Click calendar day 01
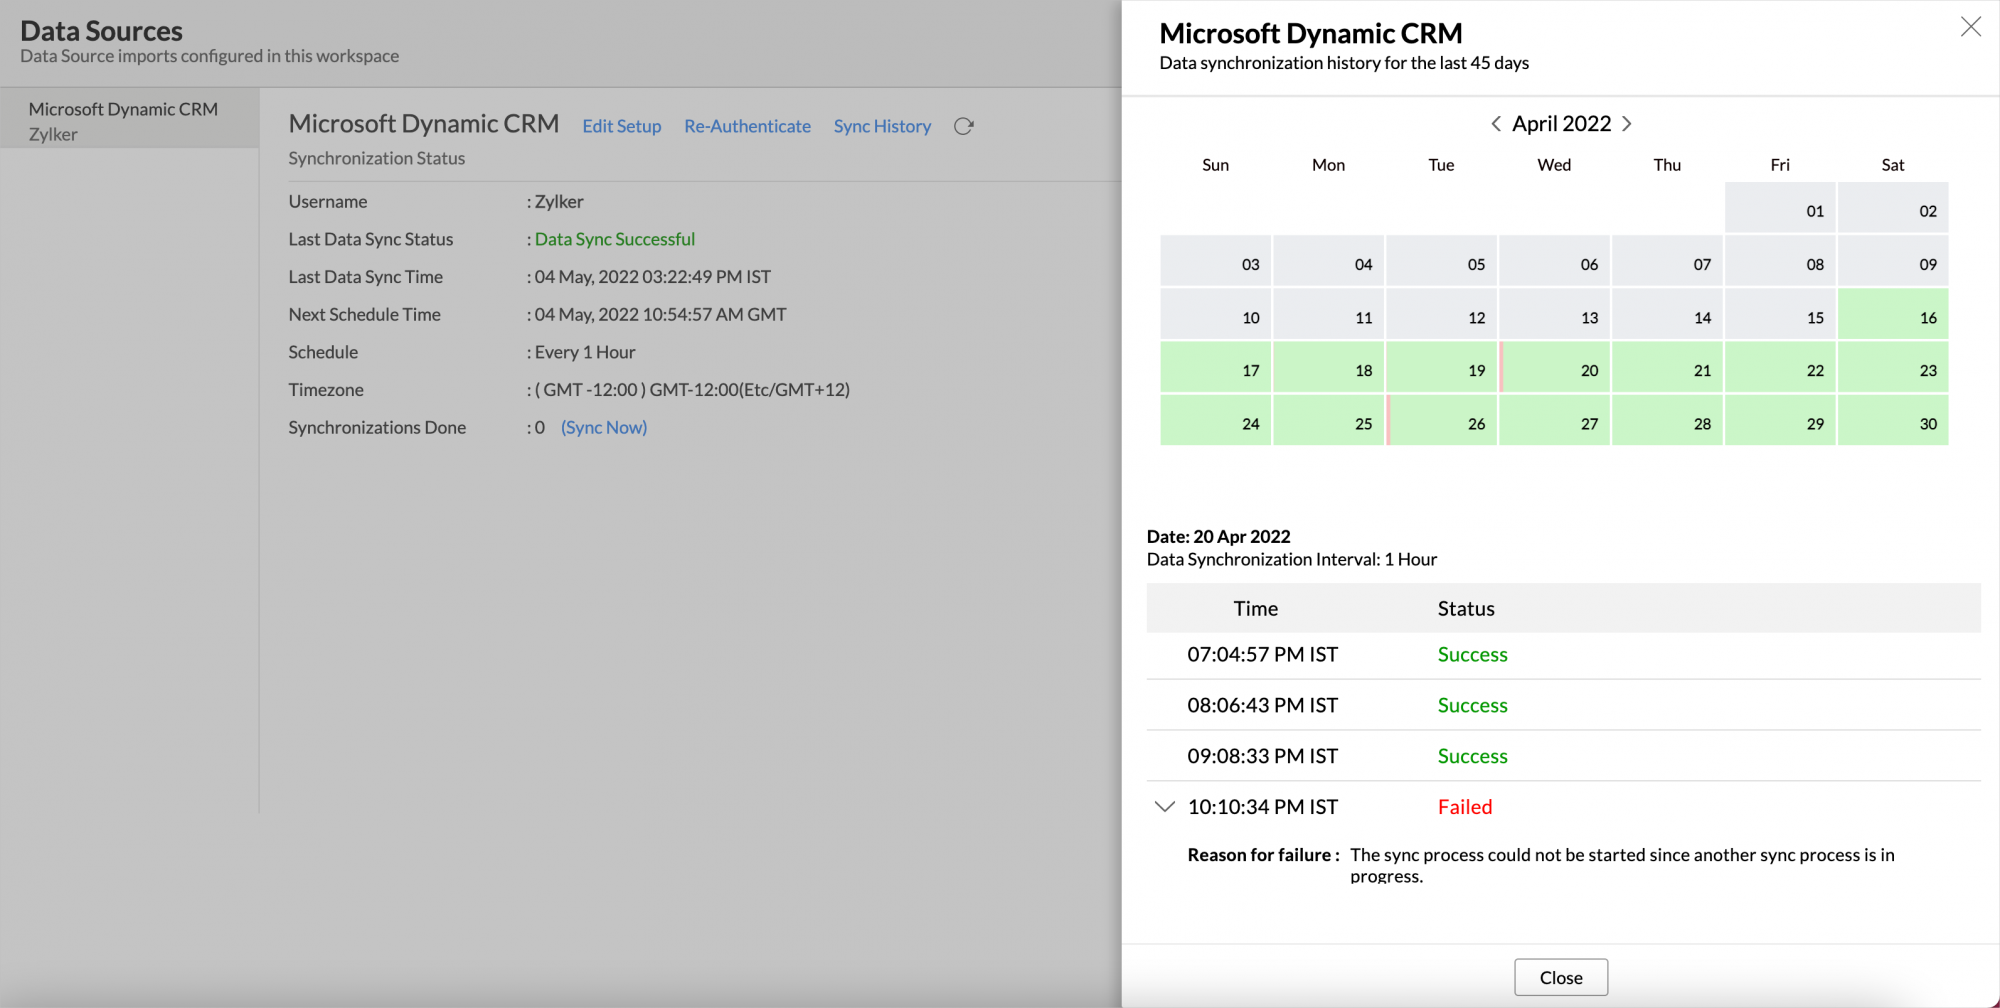The image size is (2000, 1008). [1780, 208]
